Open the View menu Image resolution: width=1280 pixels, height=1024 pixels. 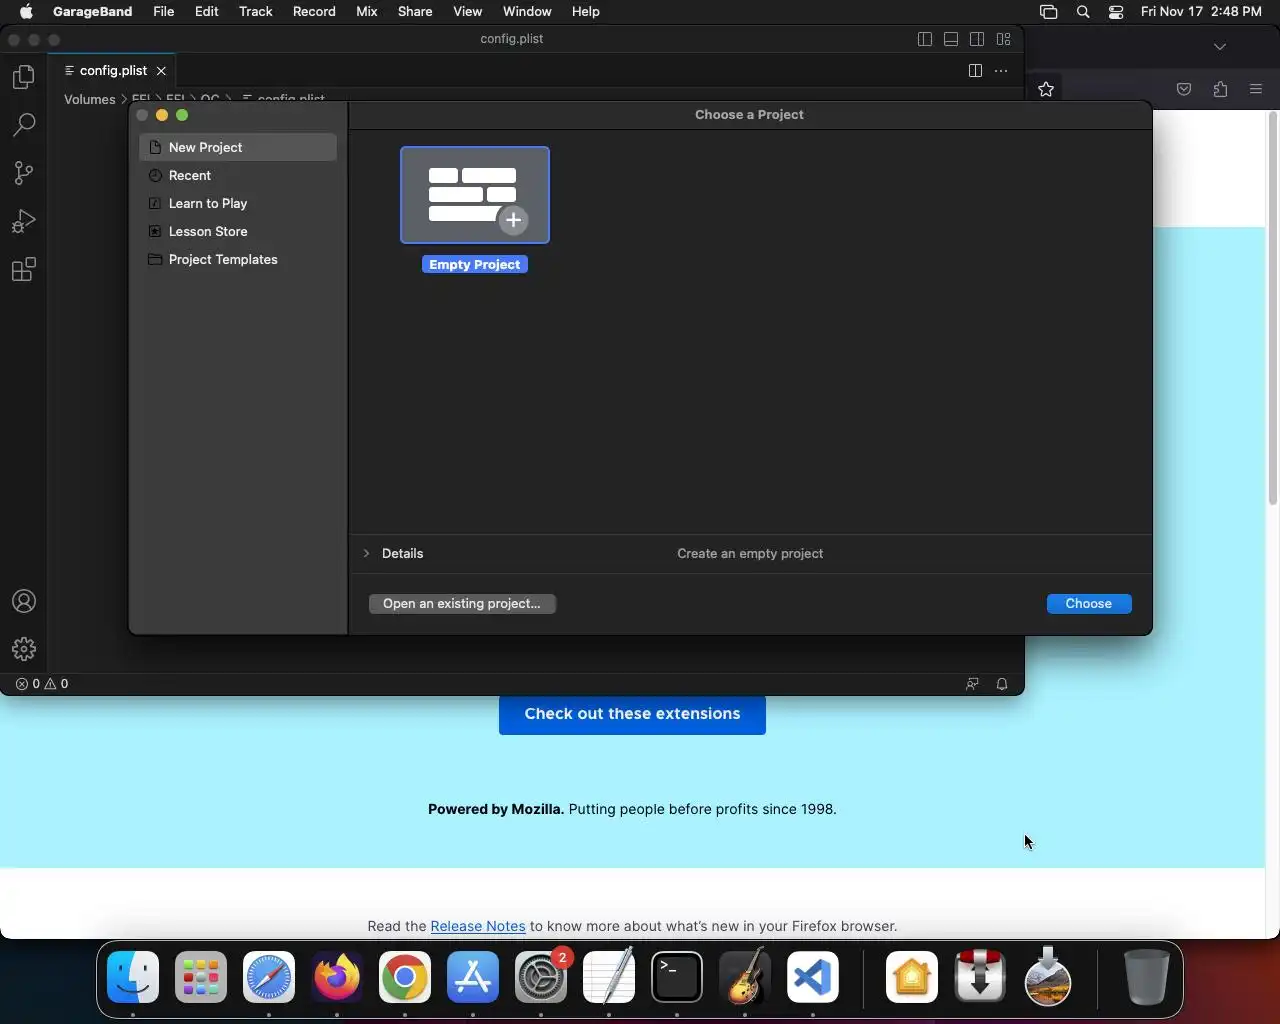pyautogui.click(x=468, y=12)
